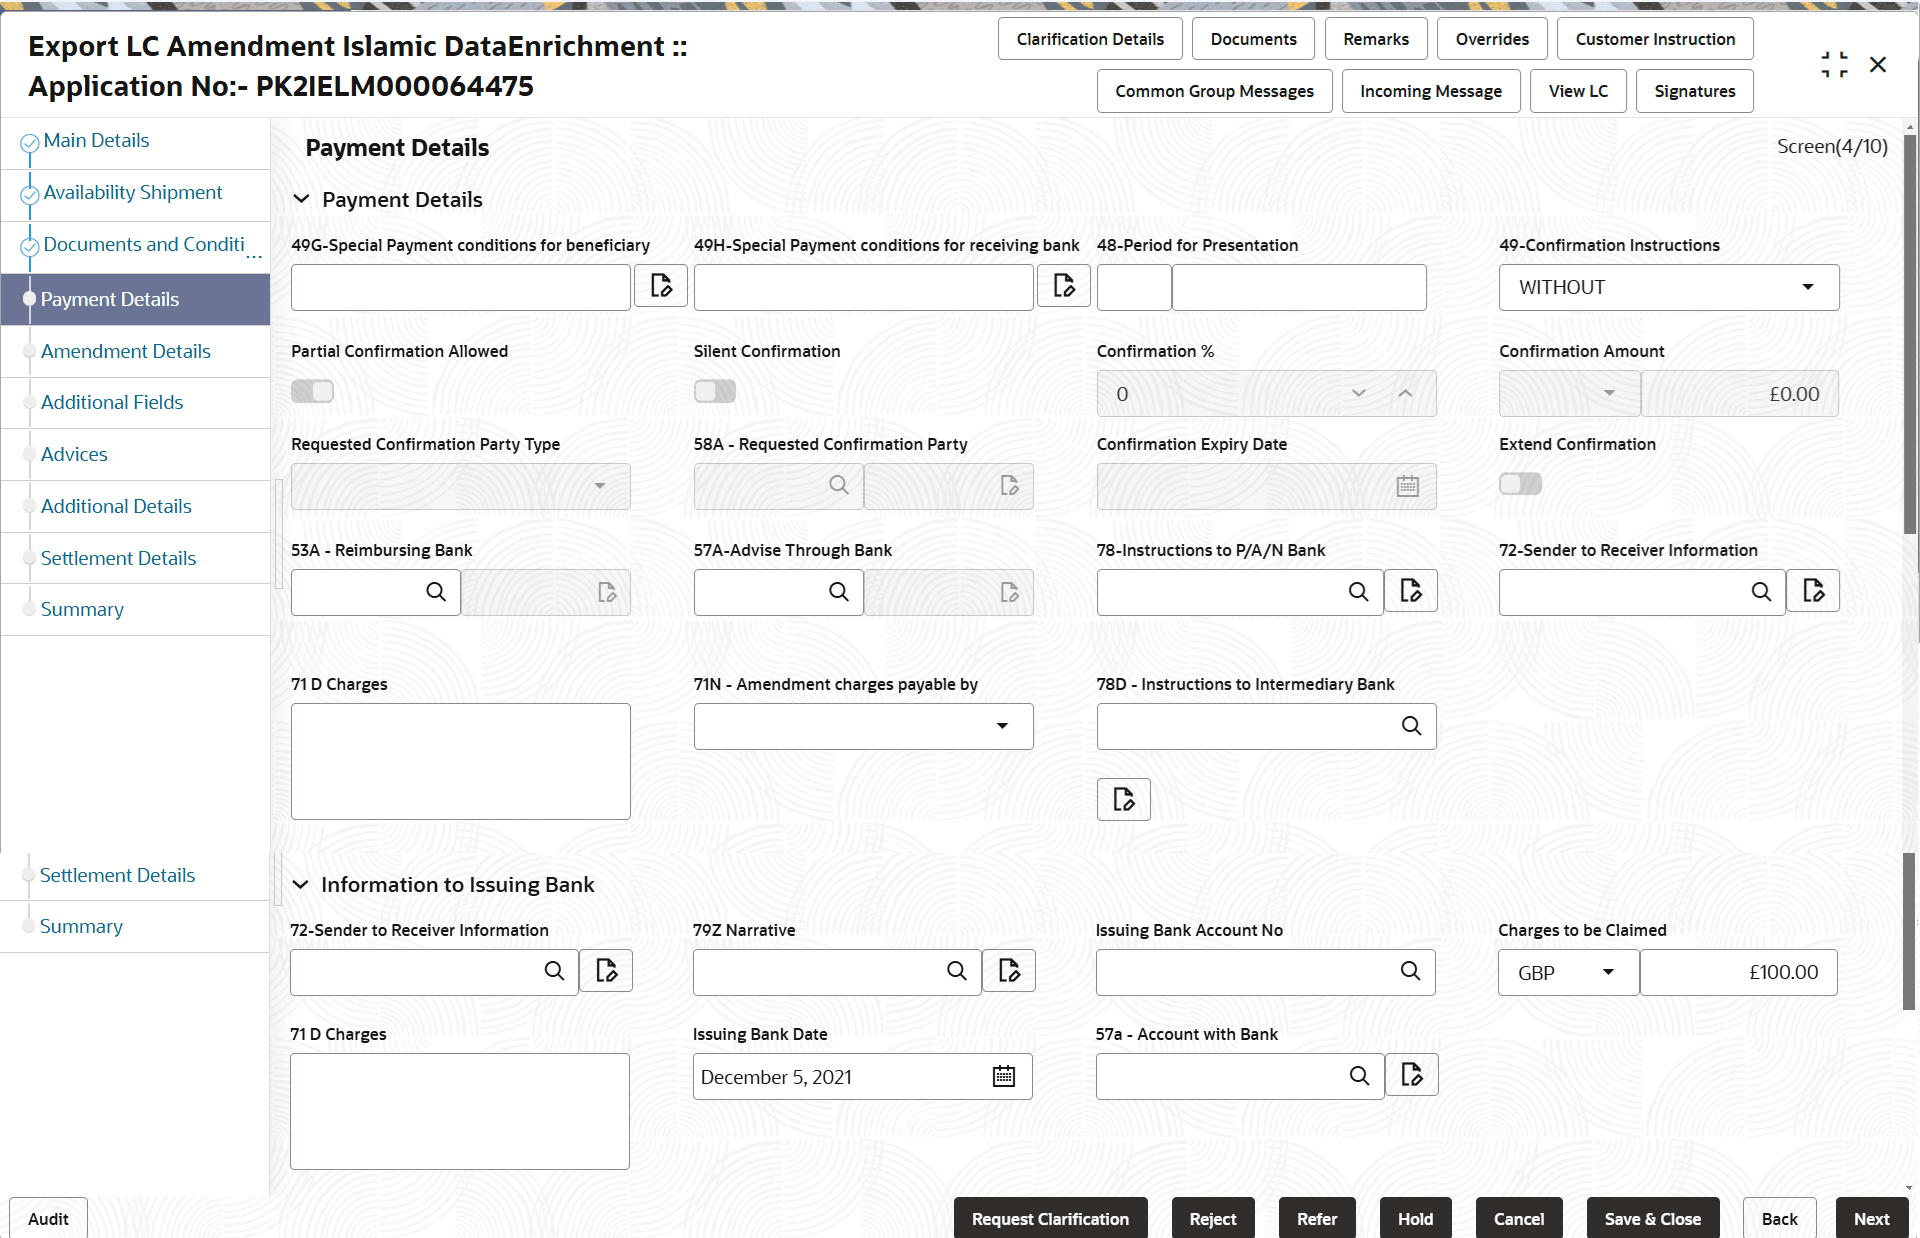The width and height of the screenshot is (1920, 1238).
Task: Open editor icon beside 78-Instructions to P/A/N Bank
Action: (x=1410, y=591)
